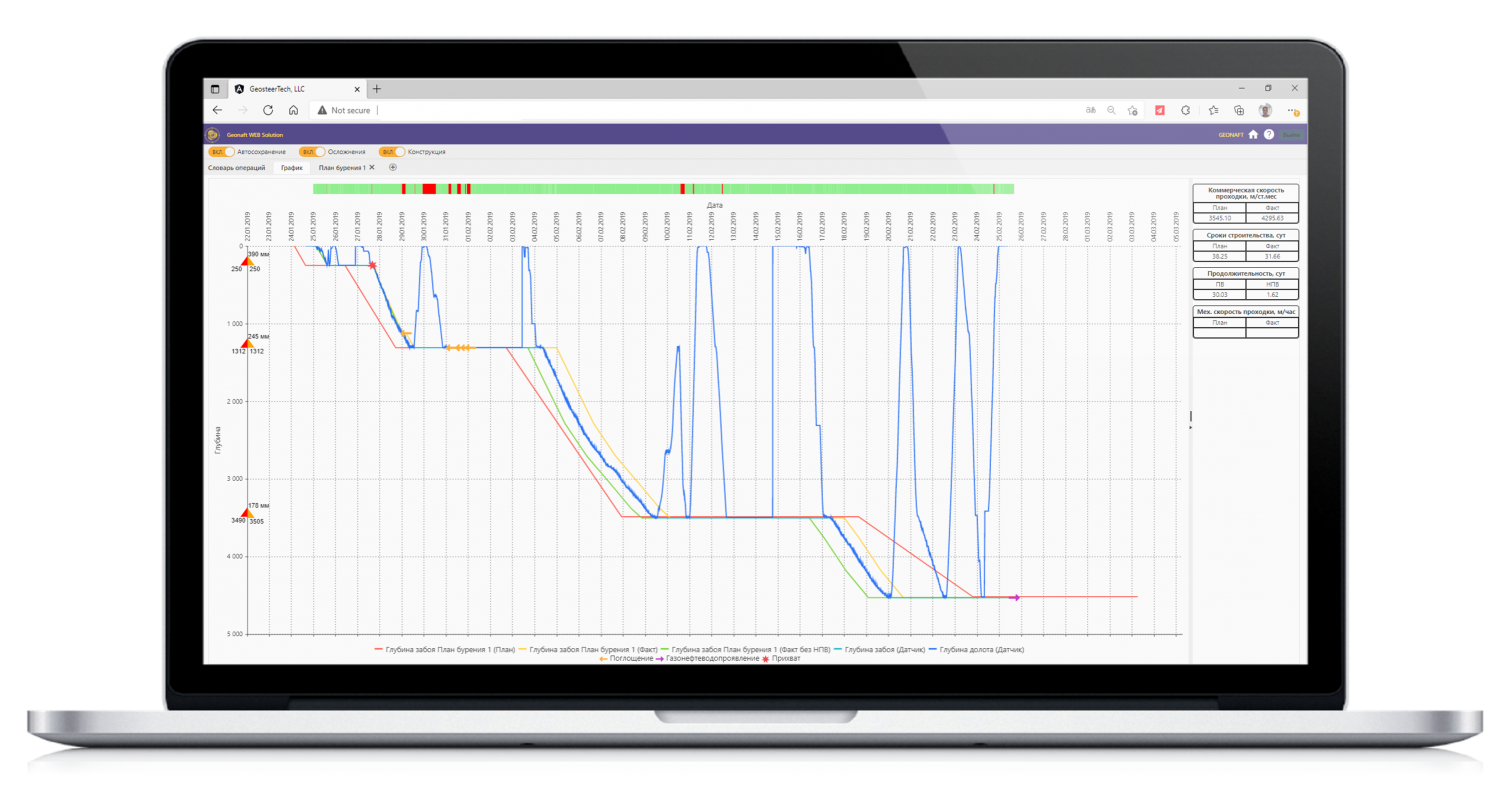
Task: Toggle the Газонефтеводопроявление legend entry
Action: (707, 659)
